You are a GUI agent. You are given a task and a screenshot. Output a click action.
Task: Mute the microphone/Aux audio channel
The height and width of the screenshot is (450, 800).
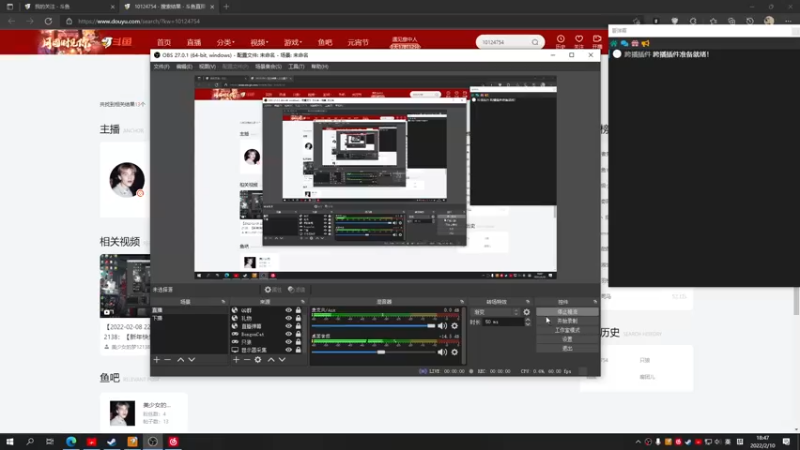[x=442, y=326]
